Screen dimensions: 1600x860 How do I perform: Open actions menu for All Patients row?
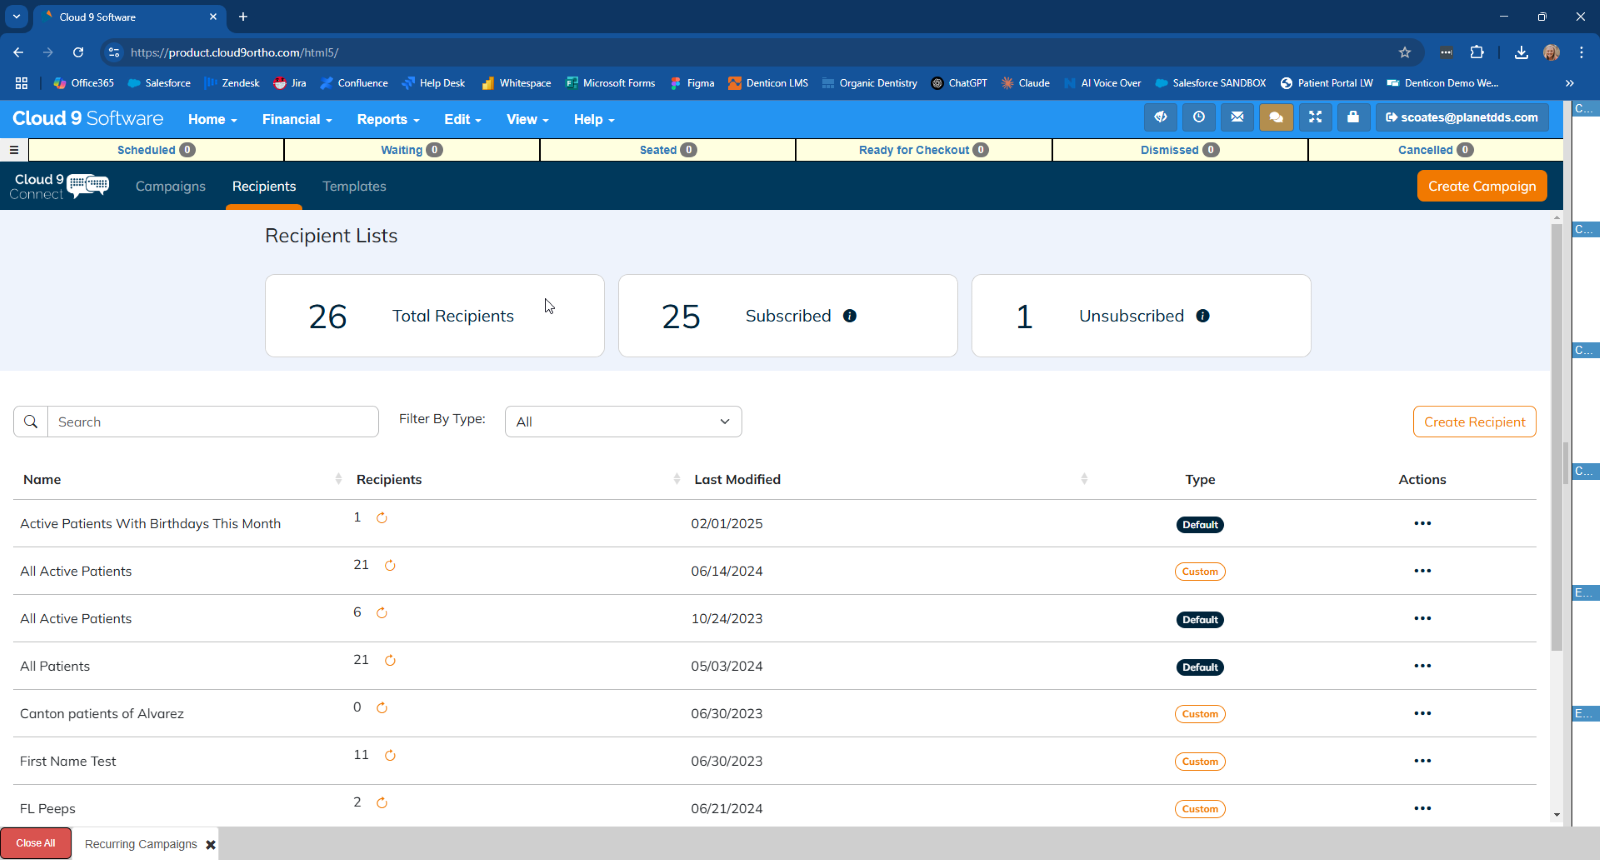[1422, 666]
